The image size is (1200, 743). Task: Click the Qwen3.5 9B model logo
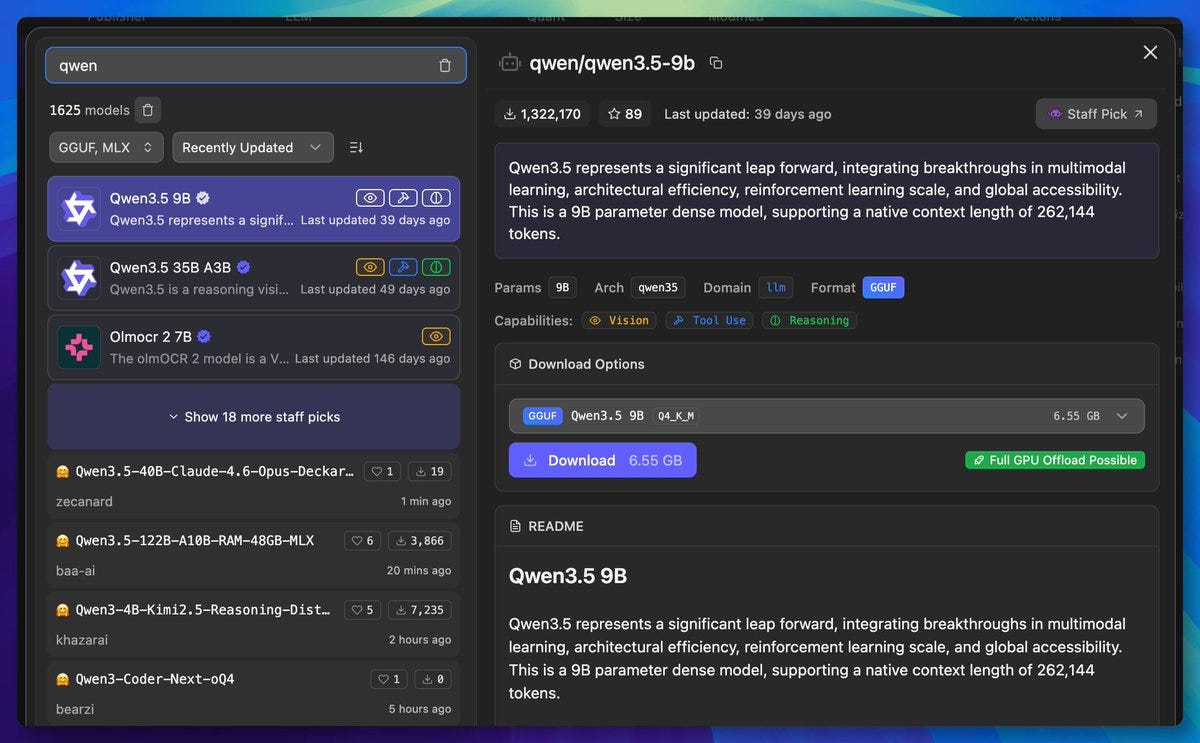[79, 209]
